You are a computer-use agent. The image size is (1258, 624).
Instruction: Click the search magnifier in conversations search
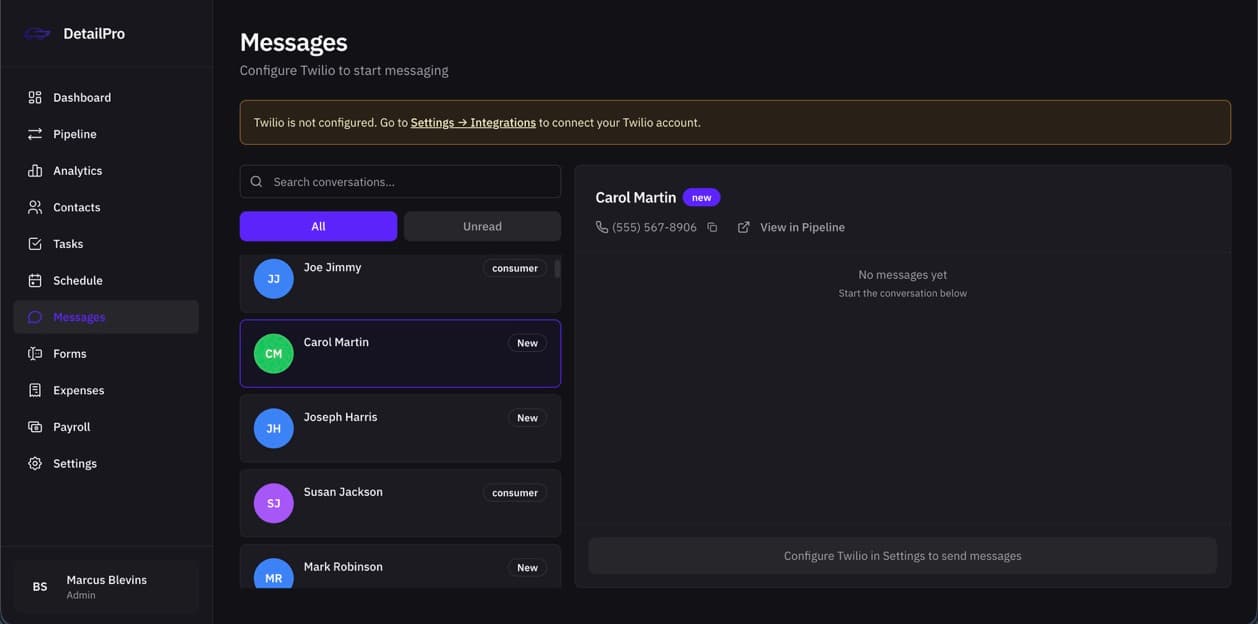tap(256, 181)
